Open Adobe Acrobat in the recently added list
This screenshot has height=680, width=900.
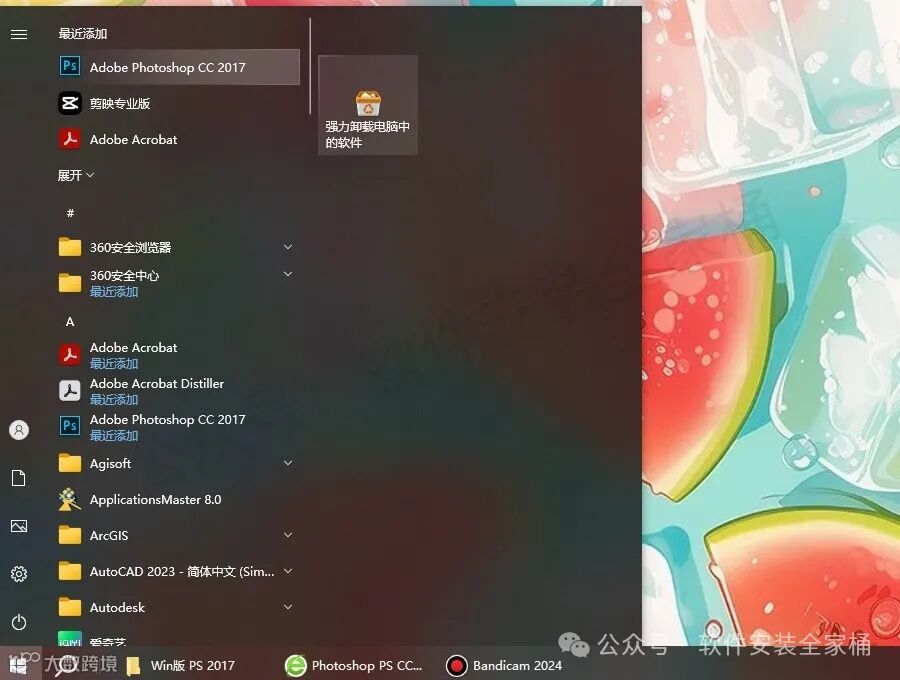(x=179, y=139)
